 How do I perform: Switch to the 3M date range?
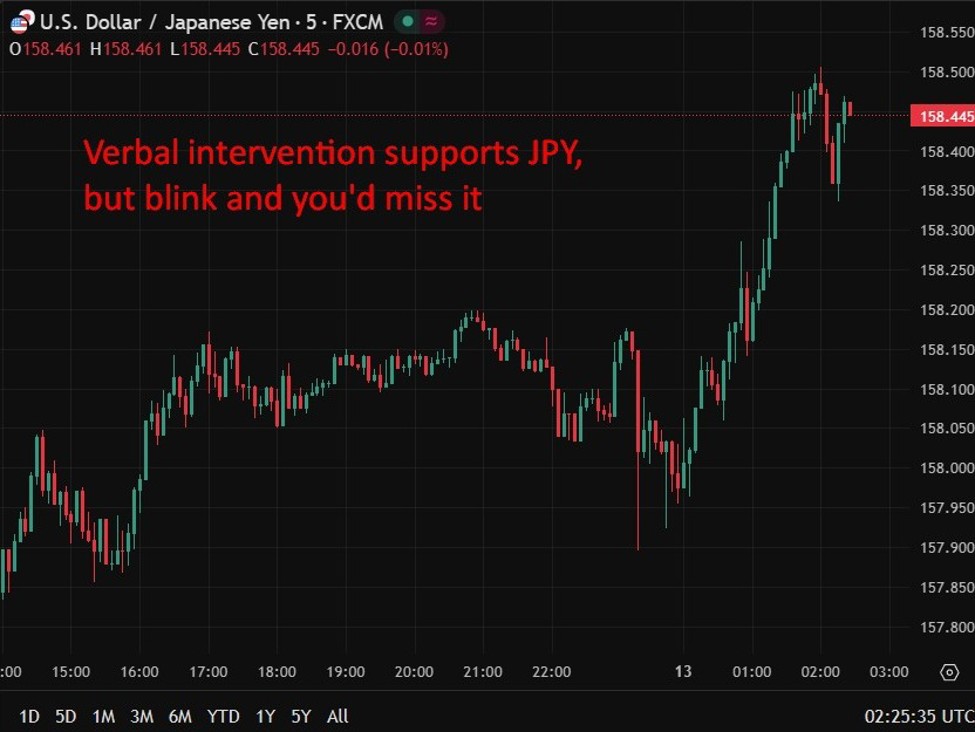pyautogui.click(x=142, y=716)
